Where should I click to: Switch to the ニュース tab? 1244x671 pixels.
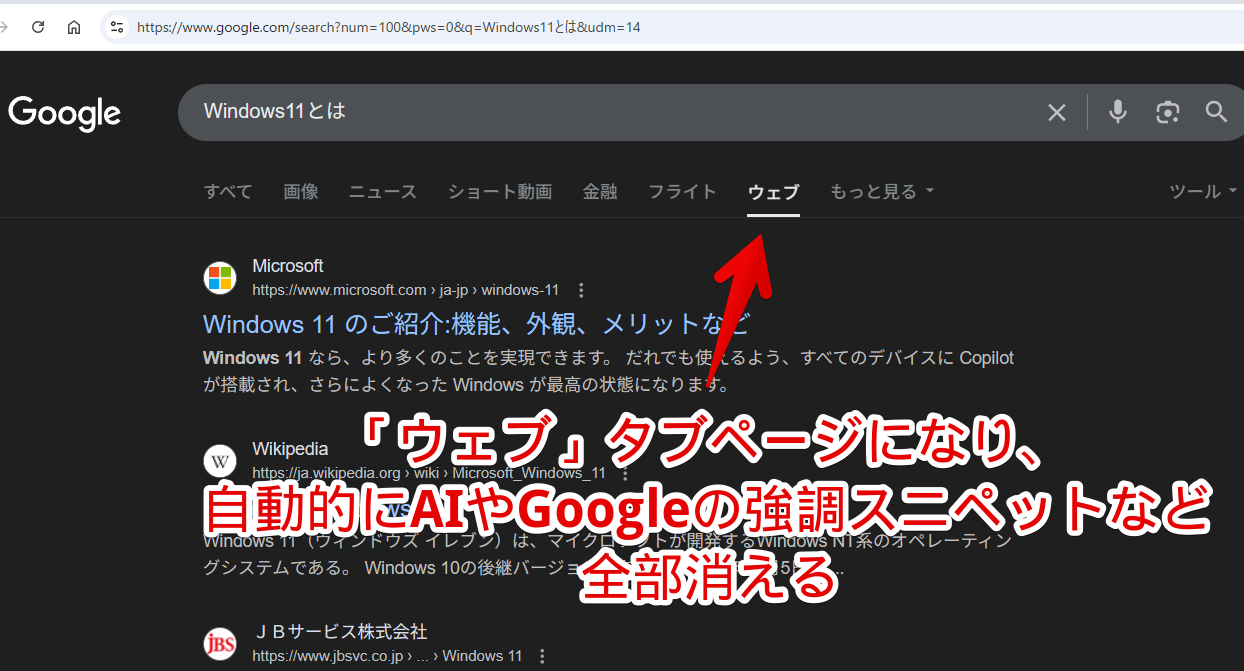tap(383, 191)
